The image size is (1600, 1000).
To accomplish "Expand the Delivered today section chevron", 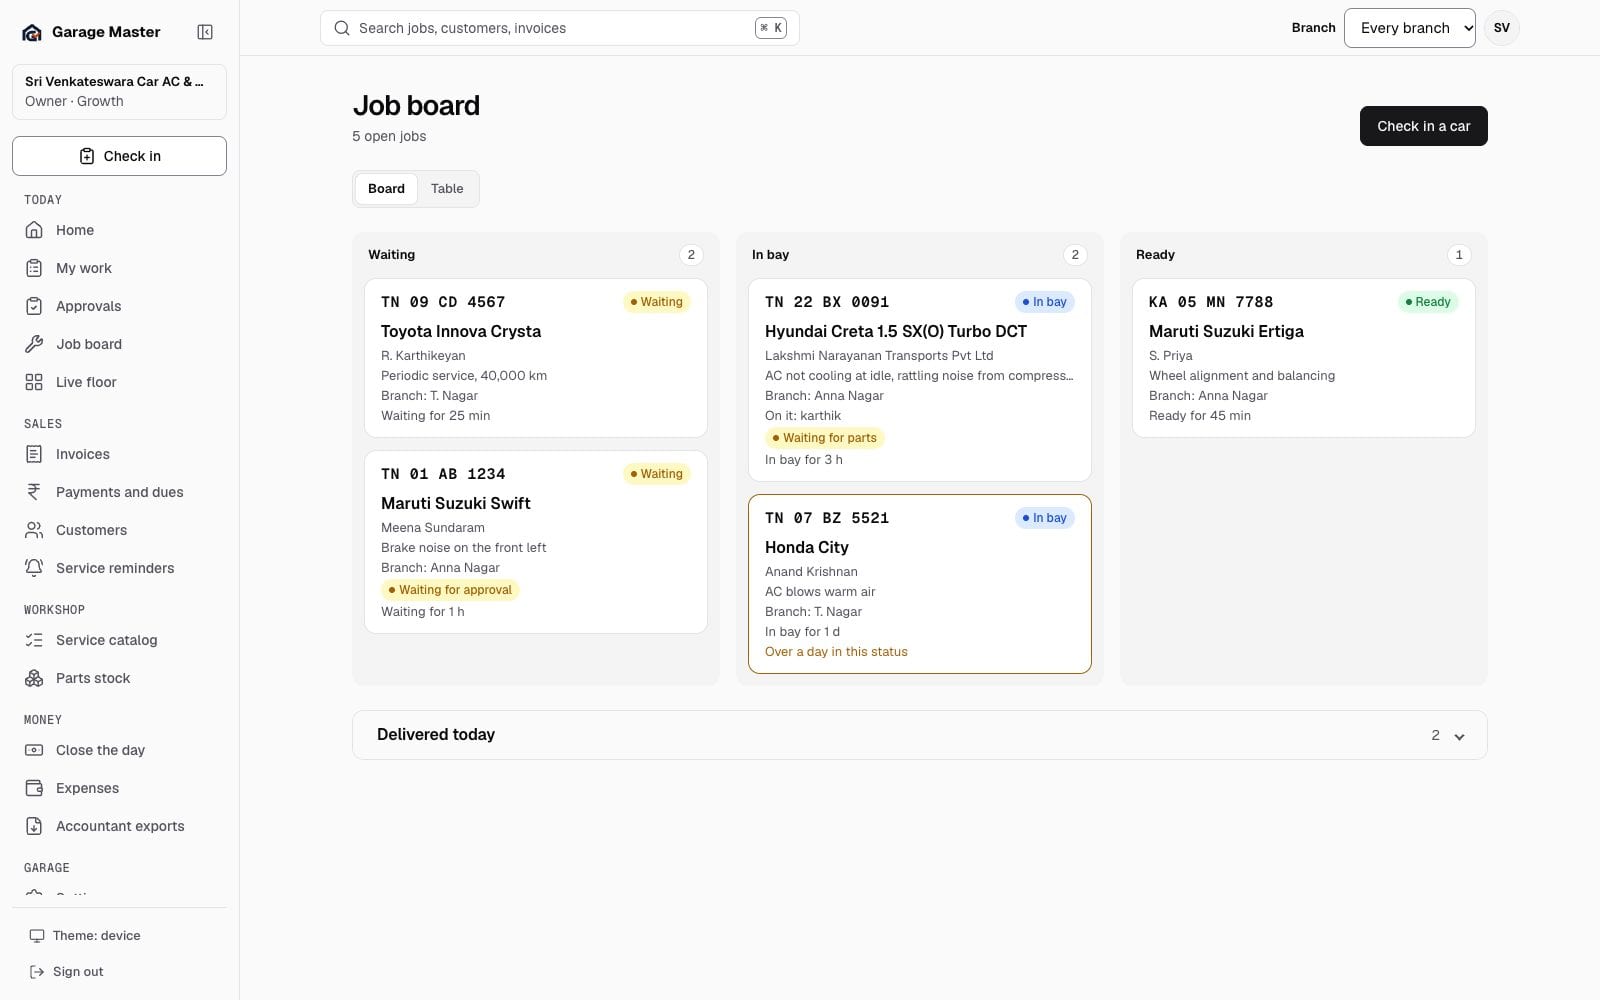I will tap(1459, 736).
